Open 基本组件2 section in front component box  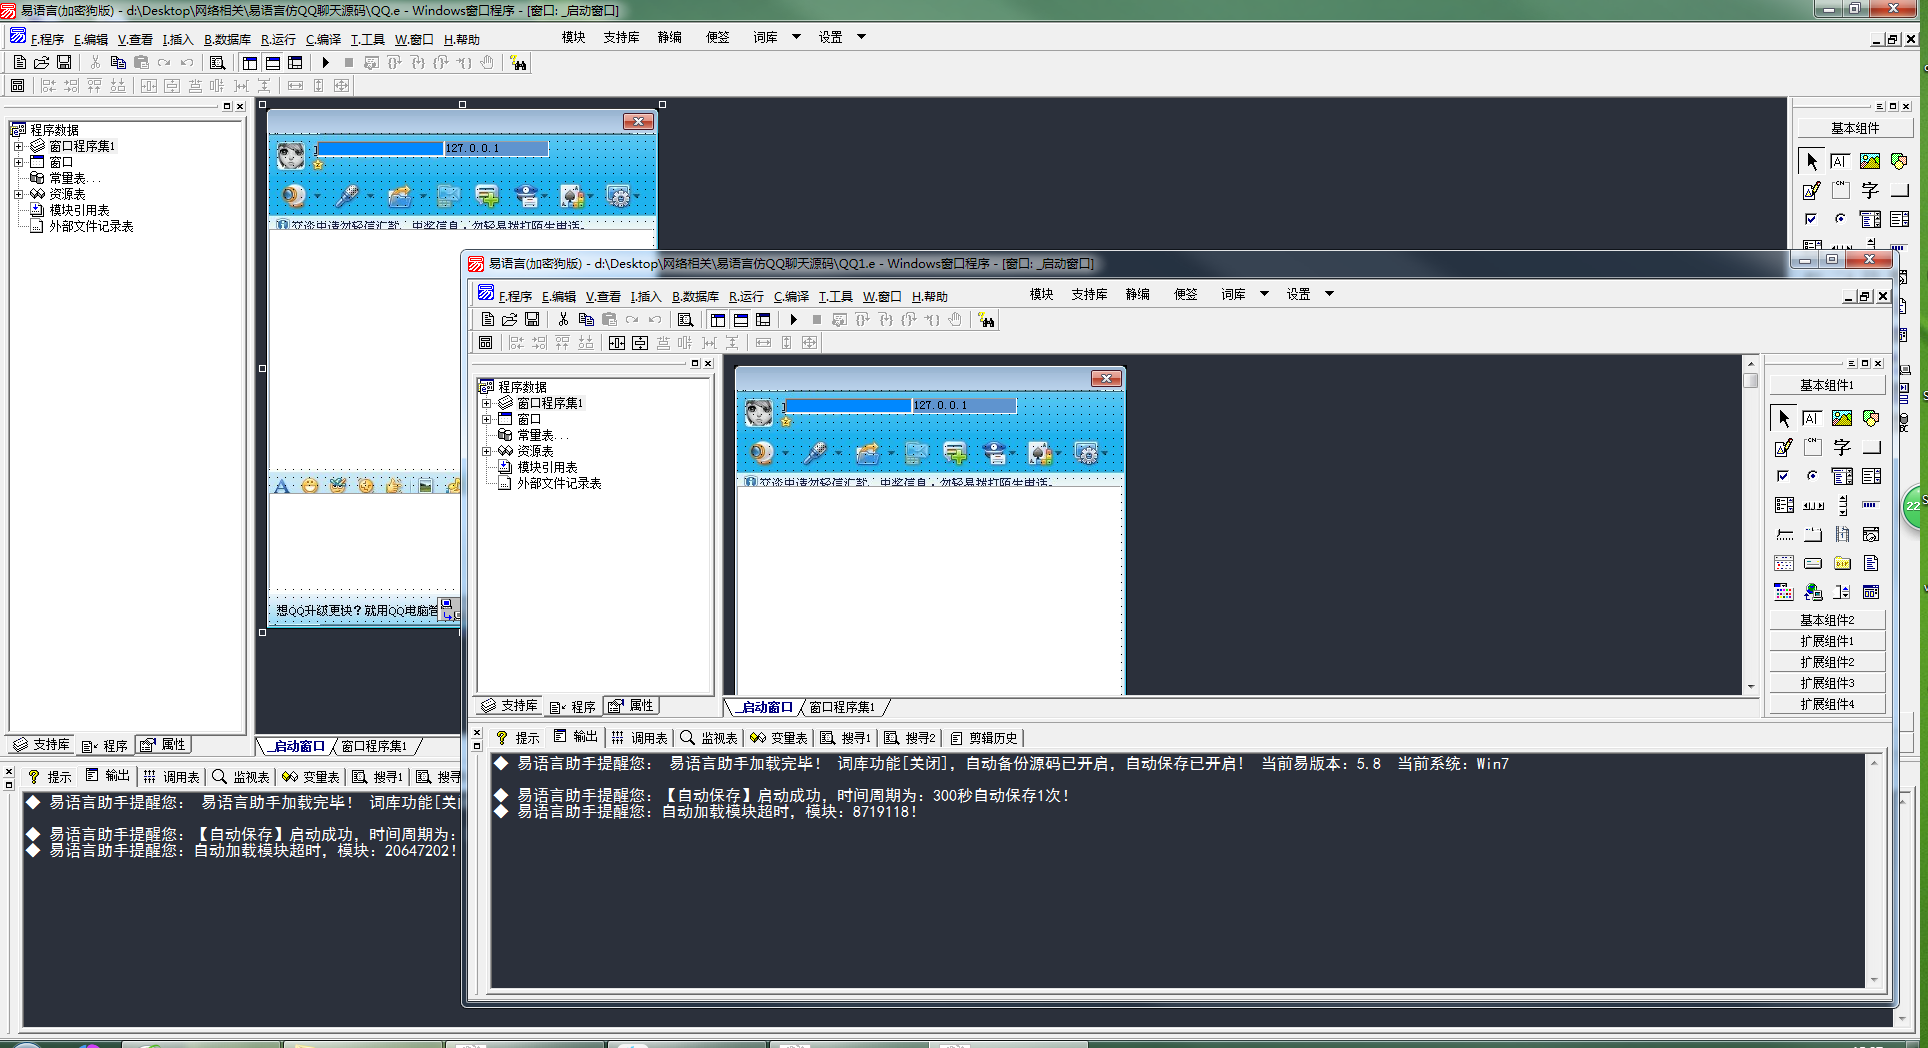1827,620
